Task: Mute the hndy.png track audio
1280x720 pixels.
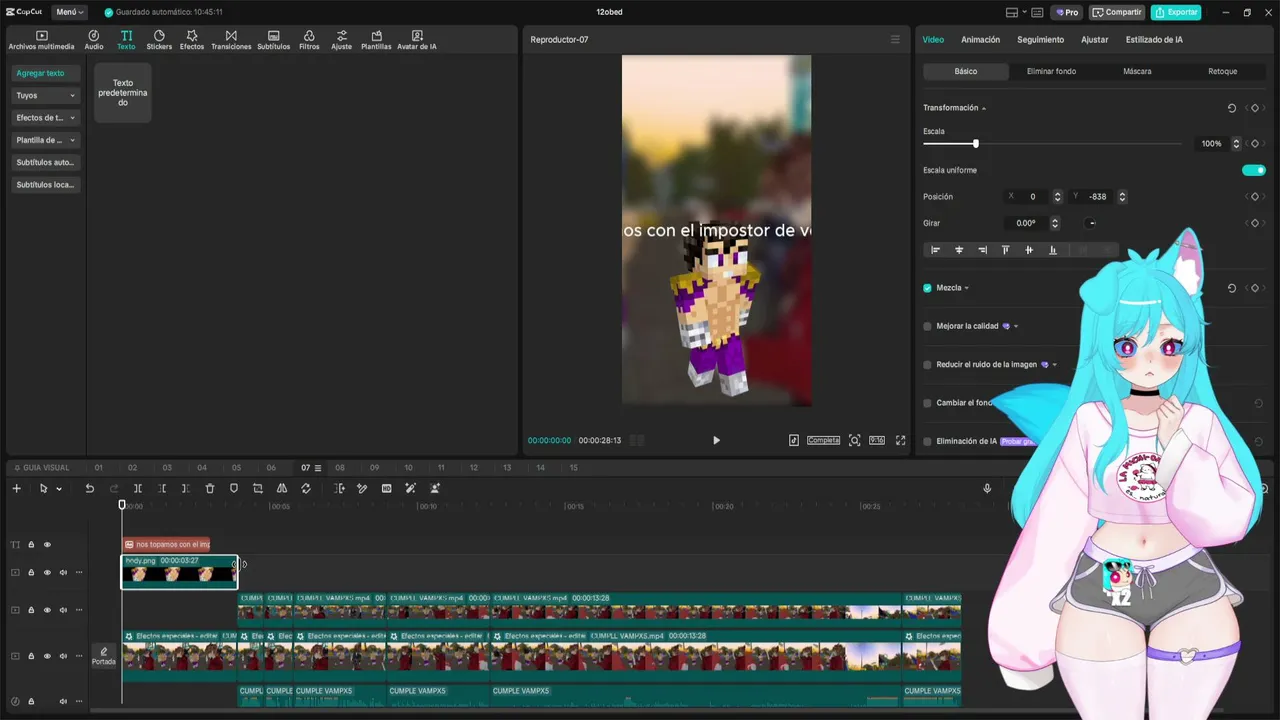Action: pyautogui.click(x=63, y=573)
